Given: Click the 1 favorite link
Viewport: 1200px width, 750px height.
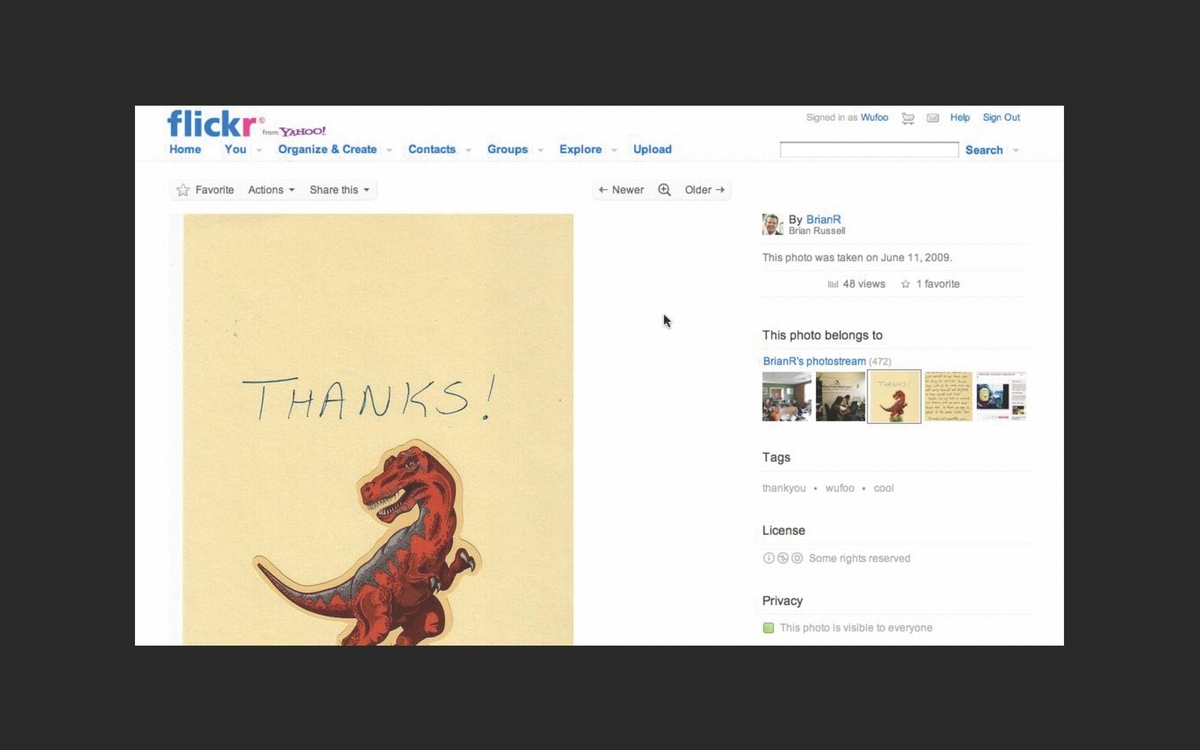Looking at the screenshot, I should 938,284.
